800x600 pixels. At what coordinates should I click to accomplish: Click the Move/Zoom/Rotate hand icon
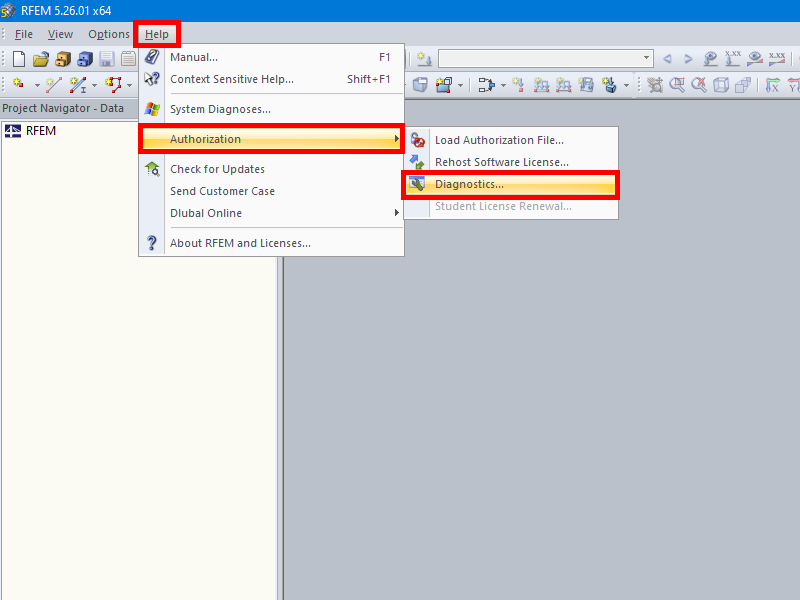(x=655, y=85)
